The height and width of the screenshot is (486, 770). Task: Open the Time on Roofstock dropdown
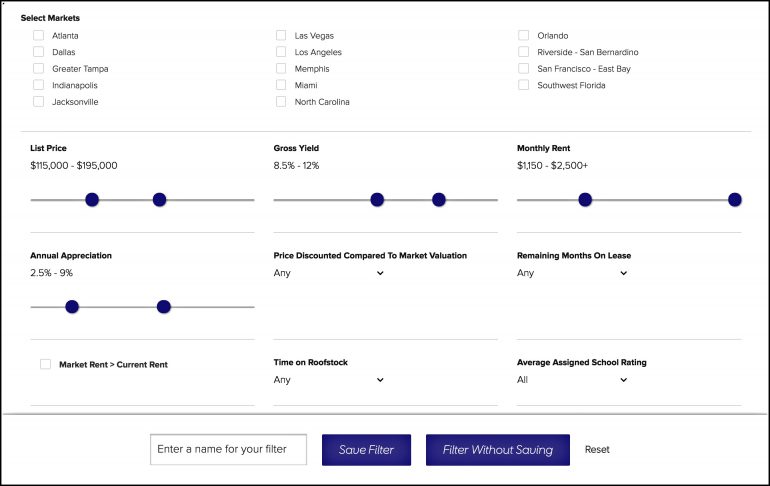[329, 380]
